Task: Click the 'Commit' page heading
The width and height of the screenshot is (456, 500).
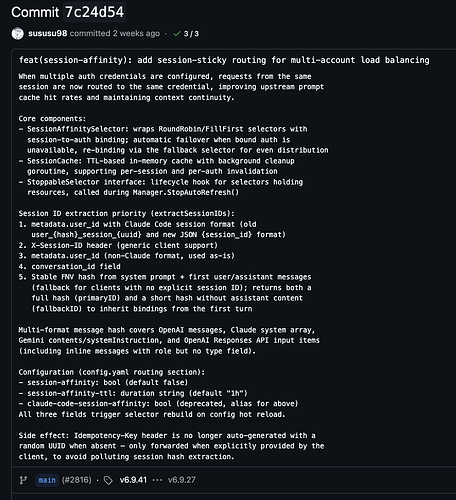Action: click(35, 12)
